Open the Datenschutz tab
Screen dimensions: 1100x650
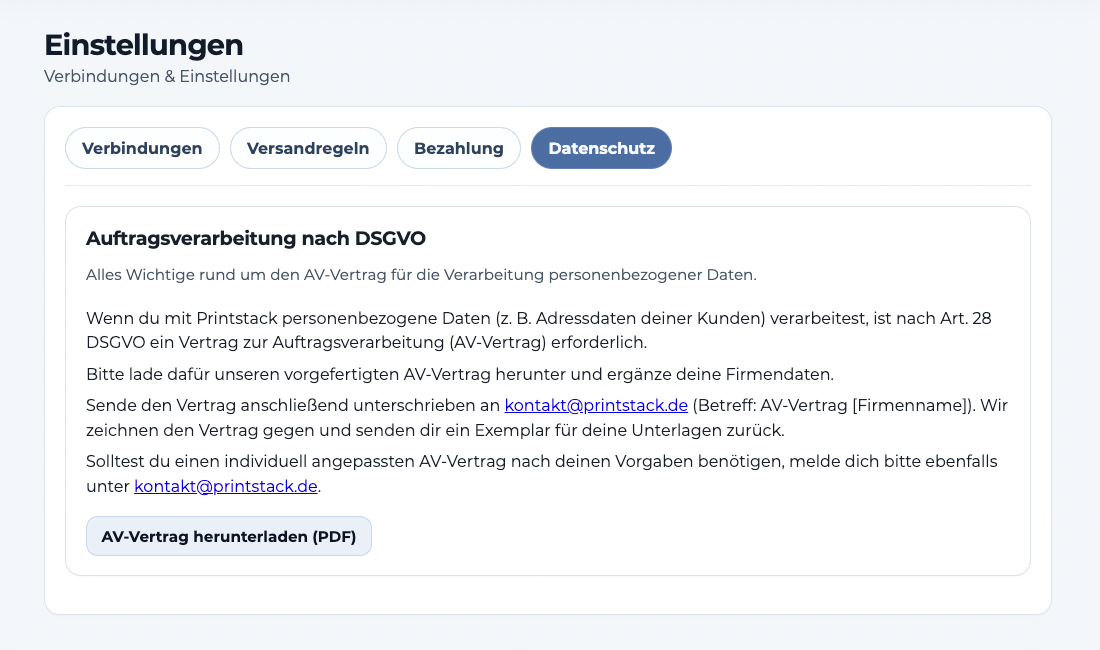click(601, 148)
